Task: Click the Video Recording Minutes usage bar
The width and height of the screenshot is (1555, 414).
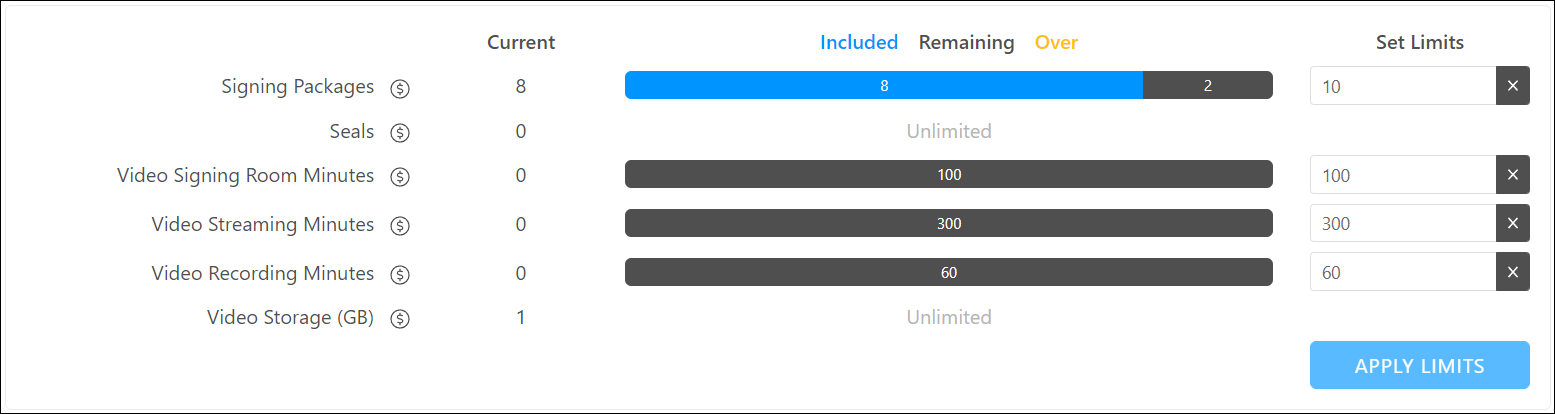Action: pos(948,272)
